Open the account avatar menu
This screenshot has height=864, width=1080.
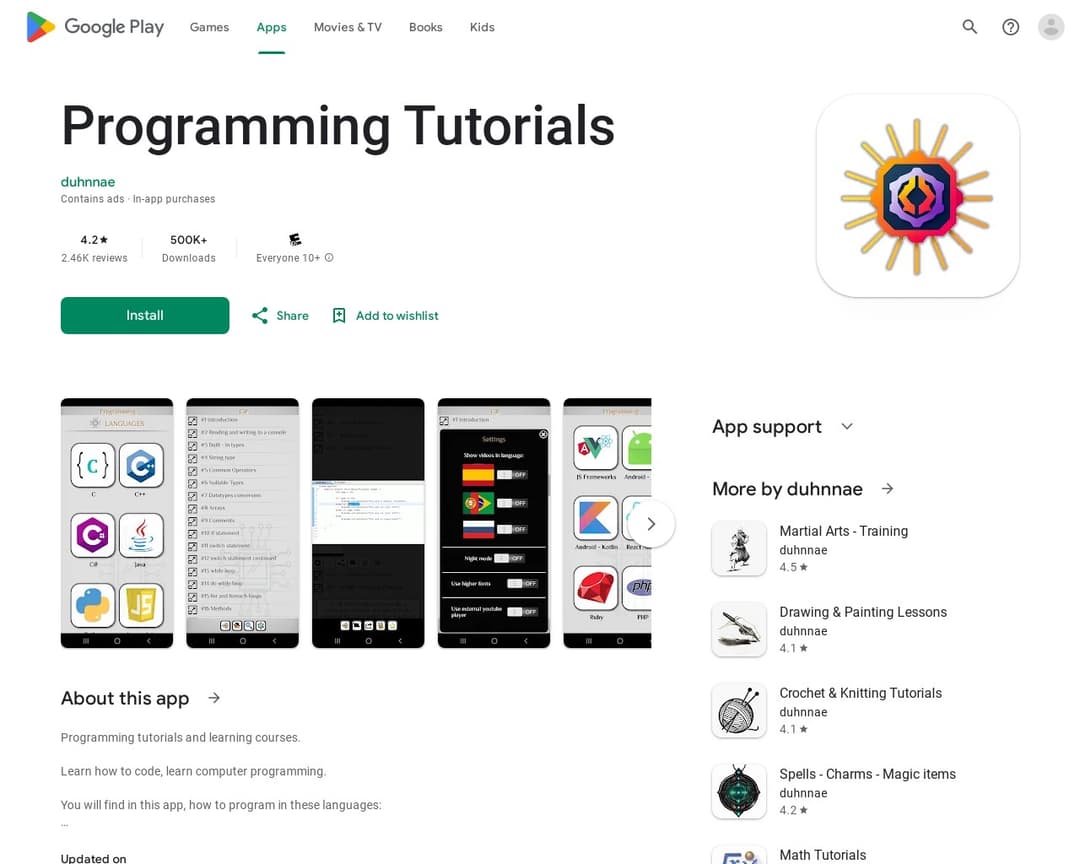pos(1051,27)
